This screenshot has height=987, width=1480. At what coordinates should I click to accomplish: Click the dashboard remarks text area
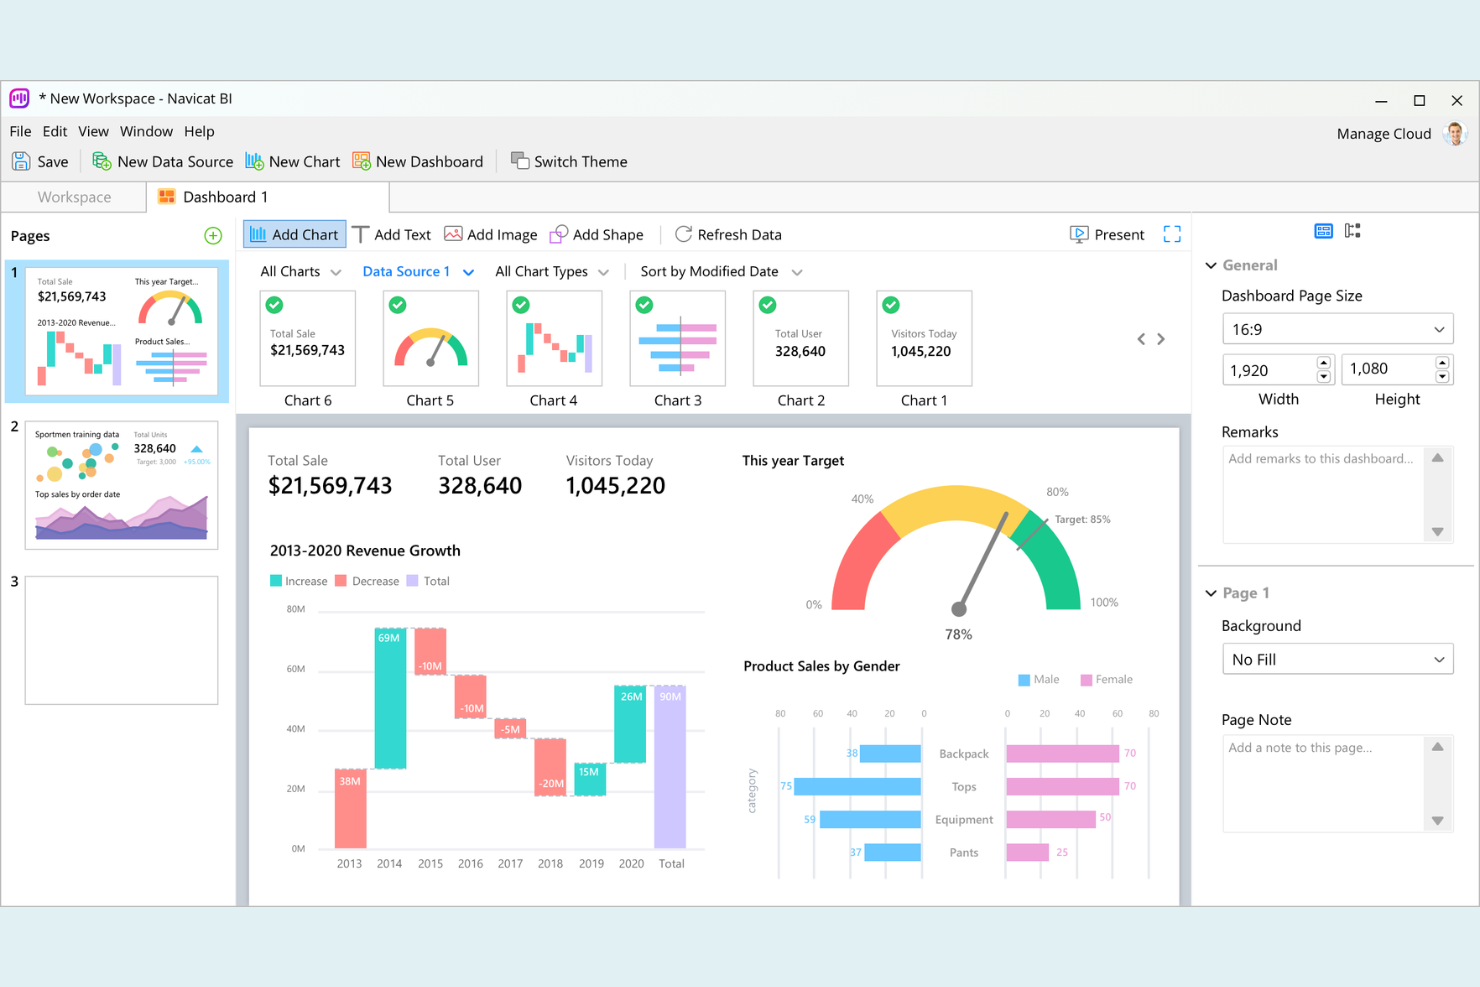1322,495
